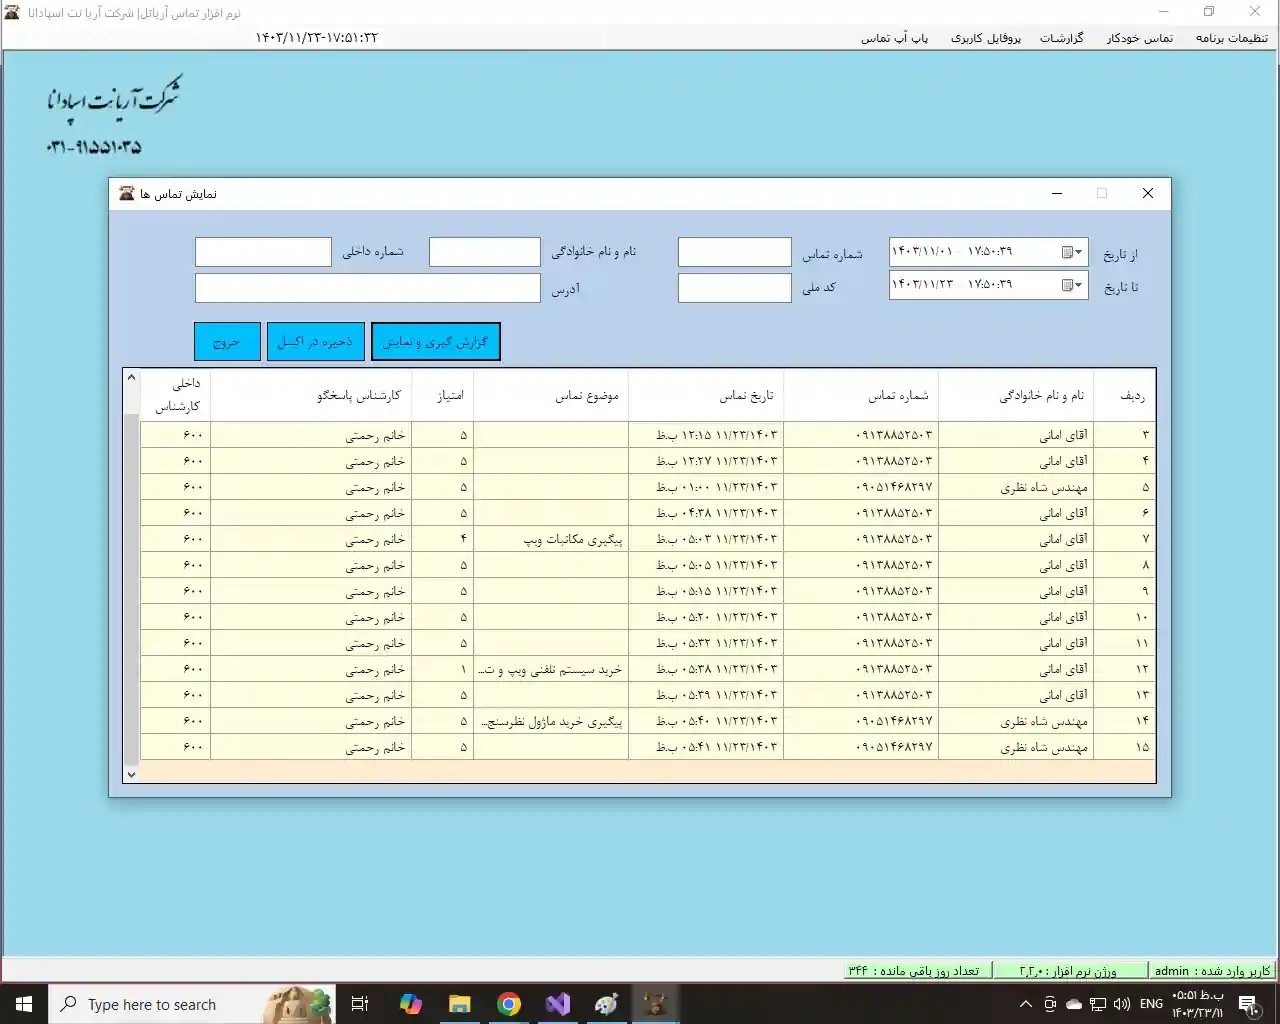Click the scroll up arrow of the table

click(x=131, y=378)
